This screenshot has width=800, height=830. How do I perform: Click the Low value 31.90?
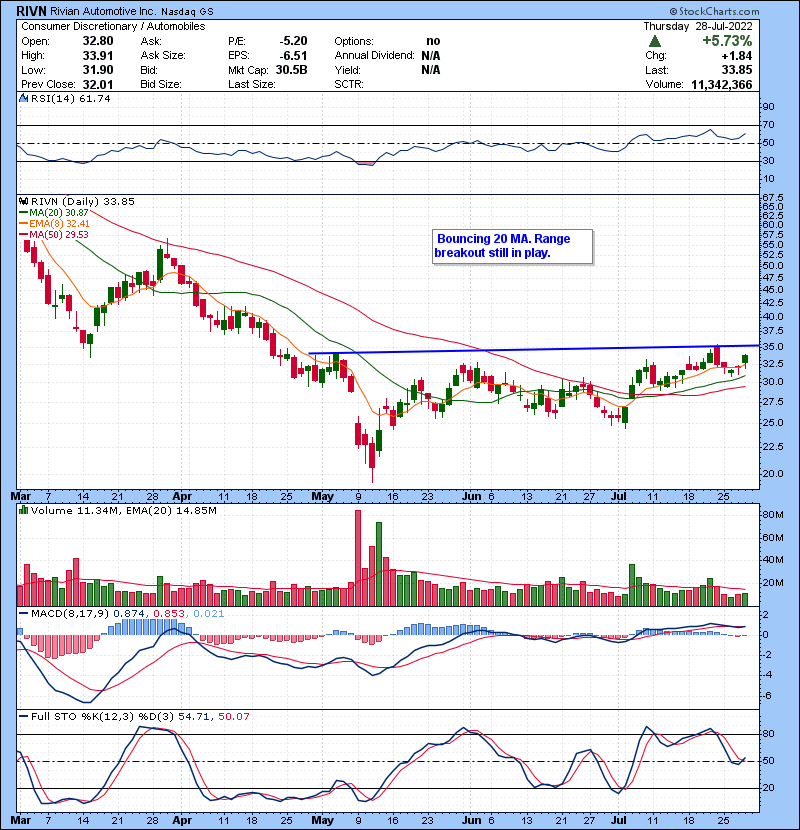coord(98,70)
